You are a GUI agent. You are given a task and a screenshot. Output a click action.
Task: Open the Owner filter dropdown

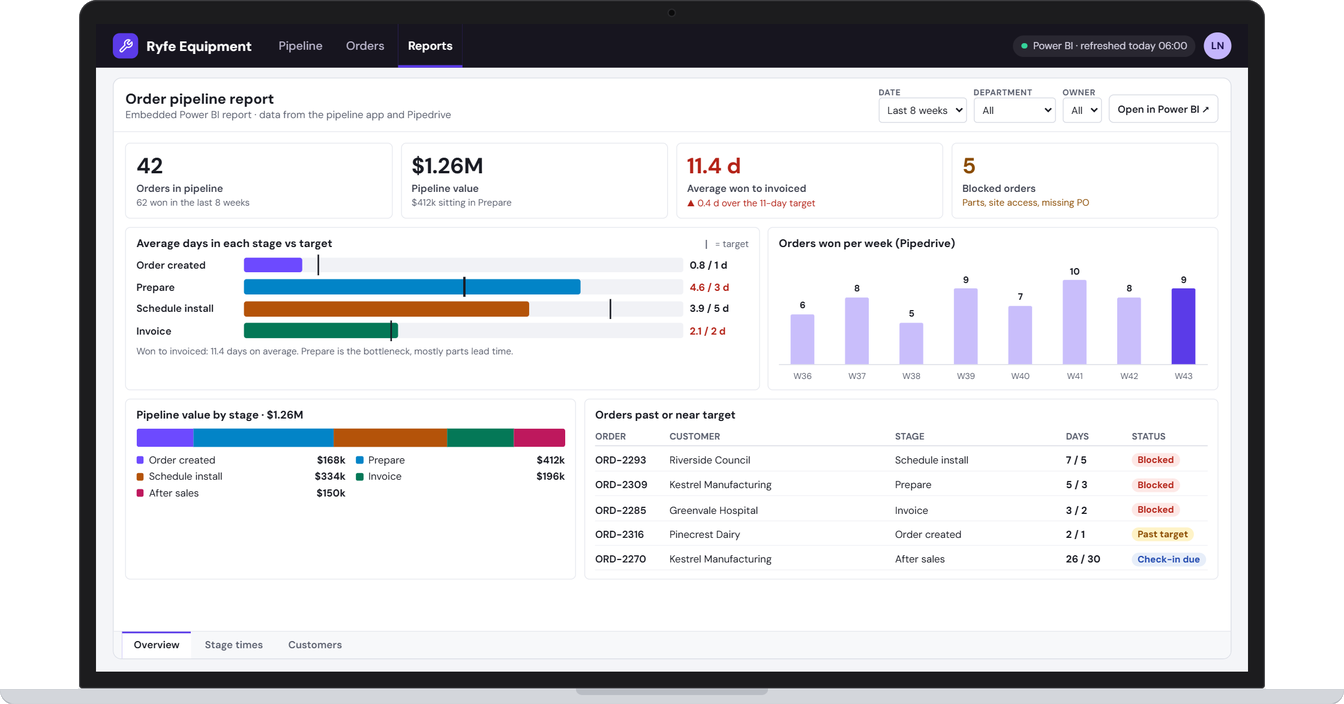[x=1082, y=110]
